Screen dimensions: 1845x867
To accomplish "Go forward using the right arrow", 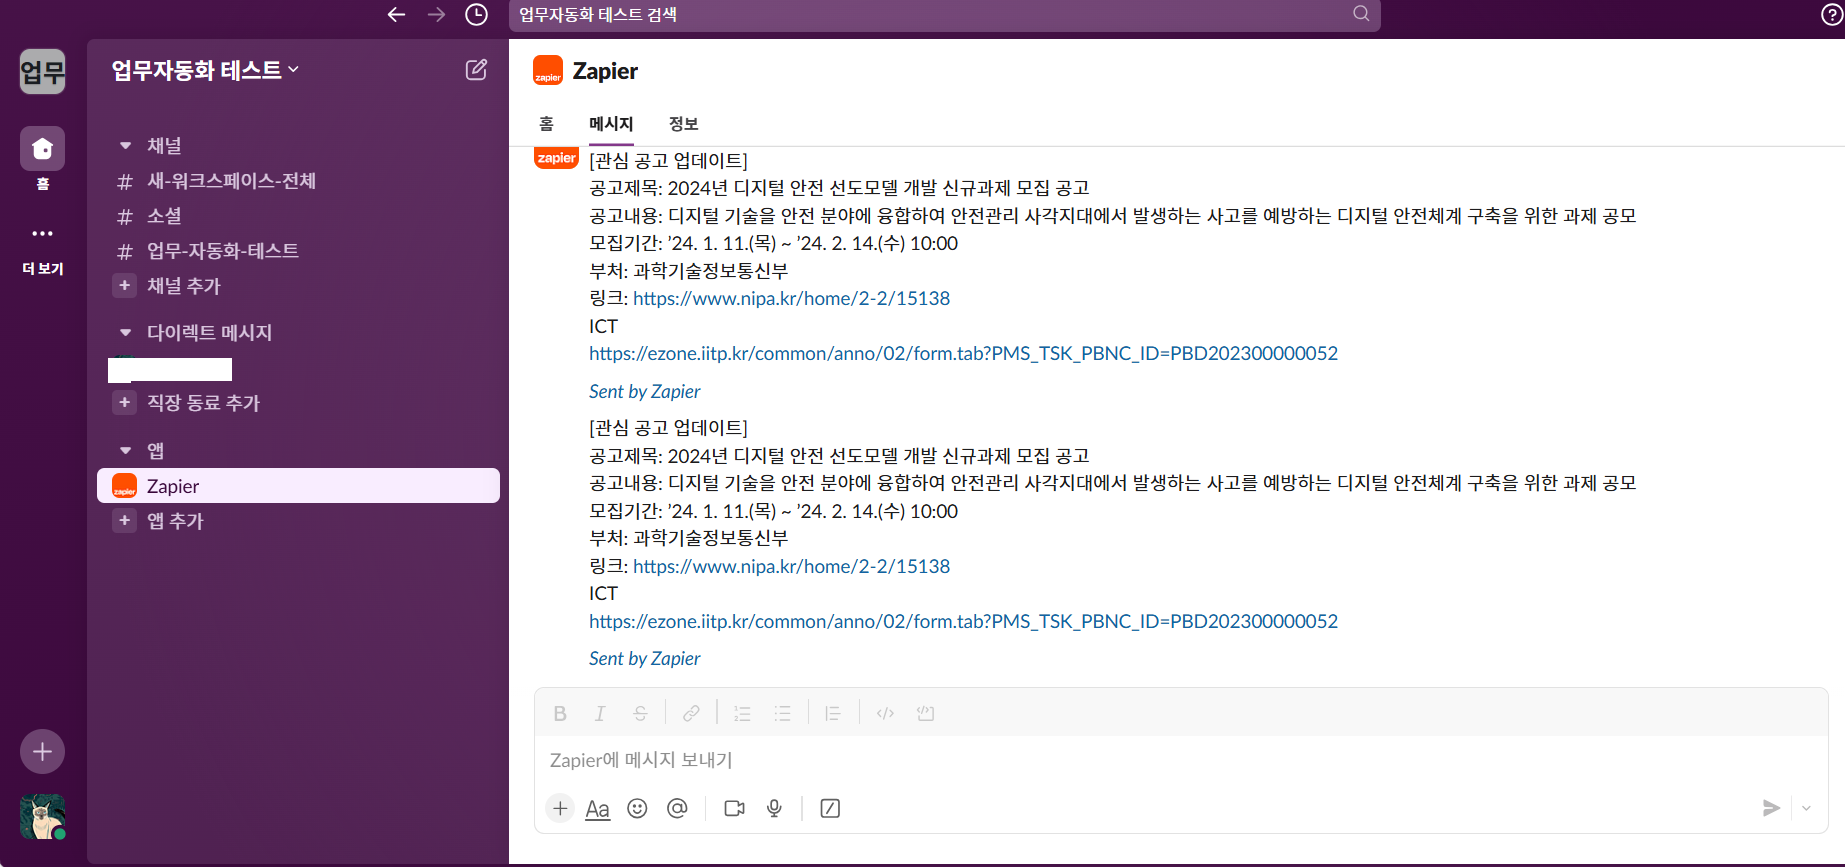I will pyautogui.click(x=436, y=14).
